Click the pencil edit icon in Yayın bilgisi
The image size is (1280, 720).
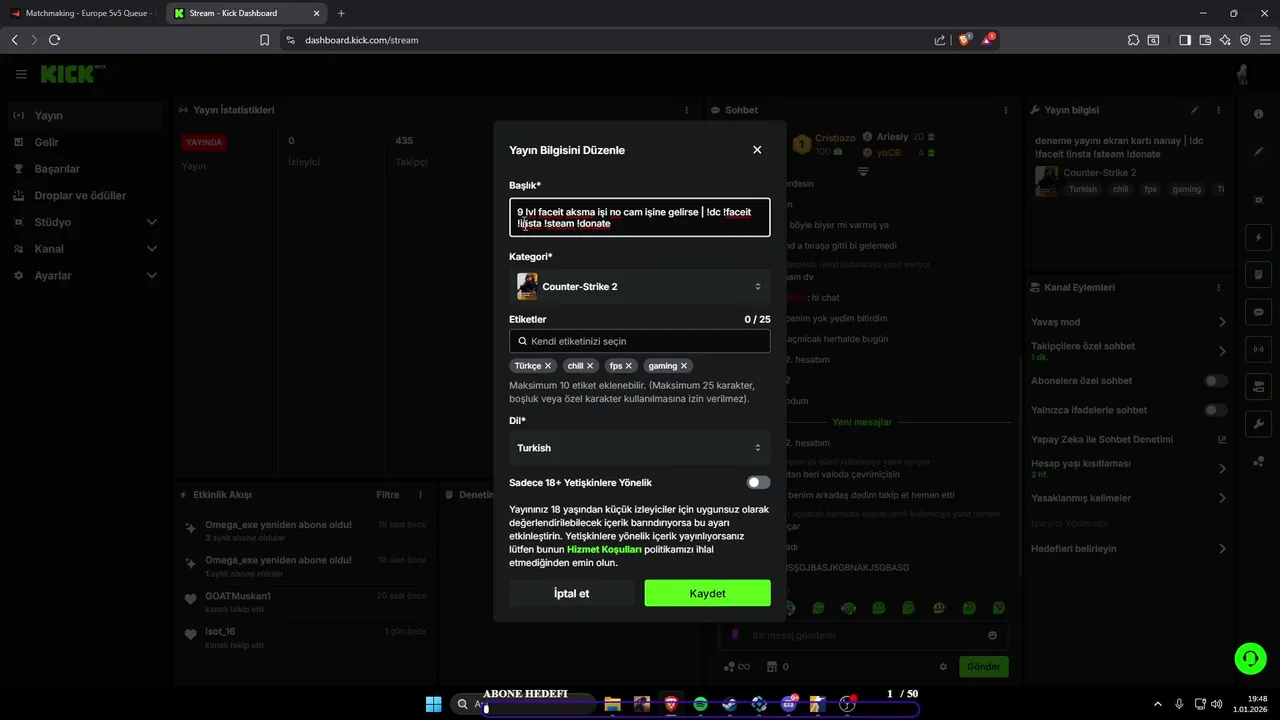click(x=1194, y=110)
